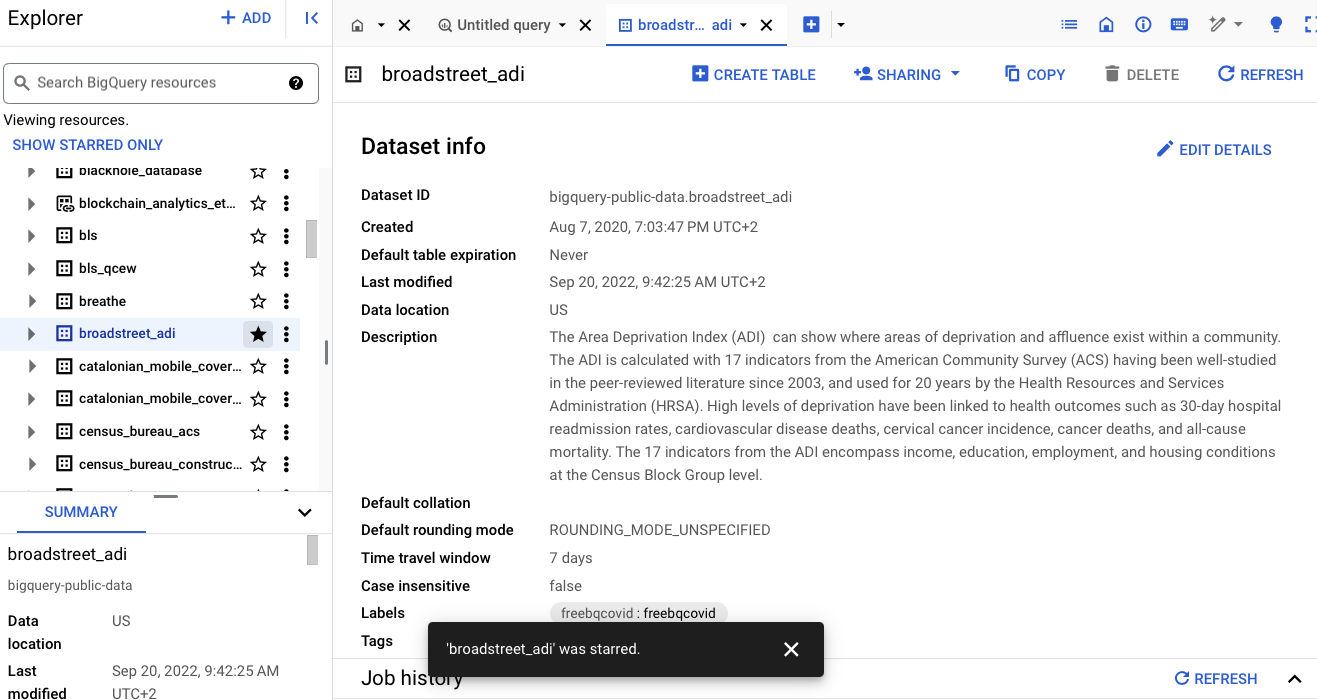Click the freebqcovid label chip
This screenshot has height=700, width=1317.
pos(638,613)
